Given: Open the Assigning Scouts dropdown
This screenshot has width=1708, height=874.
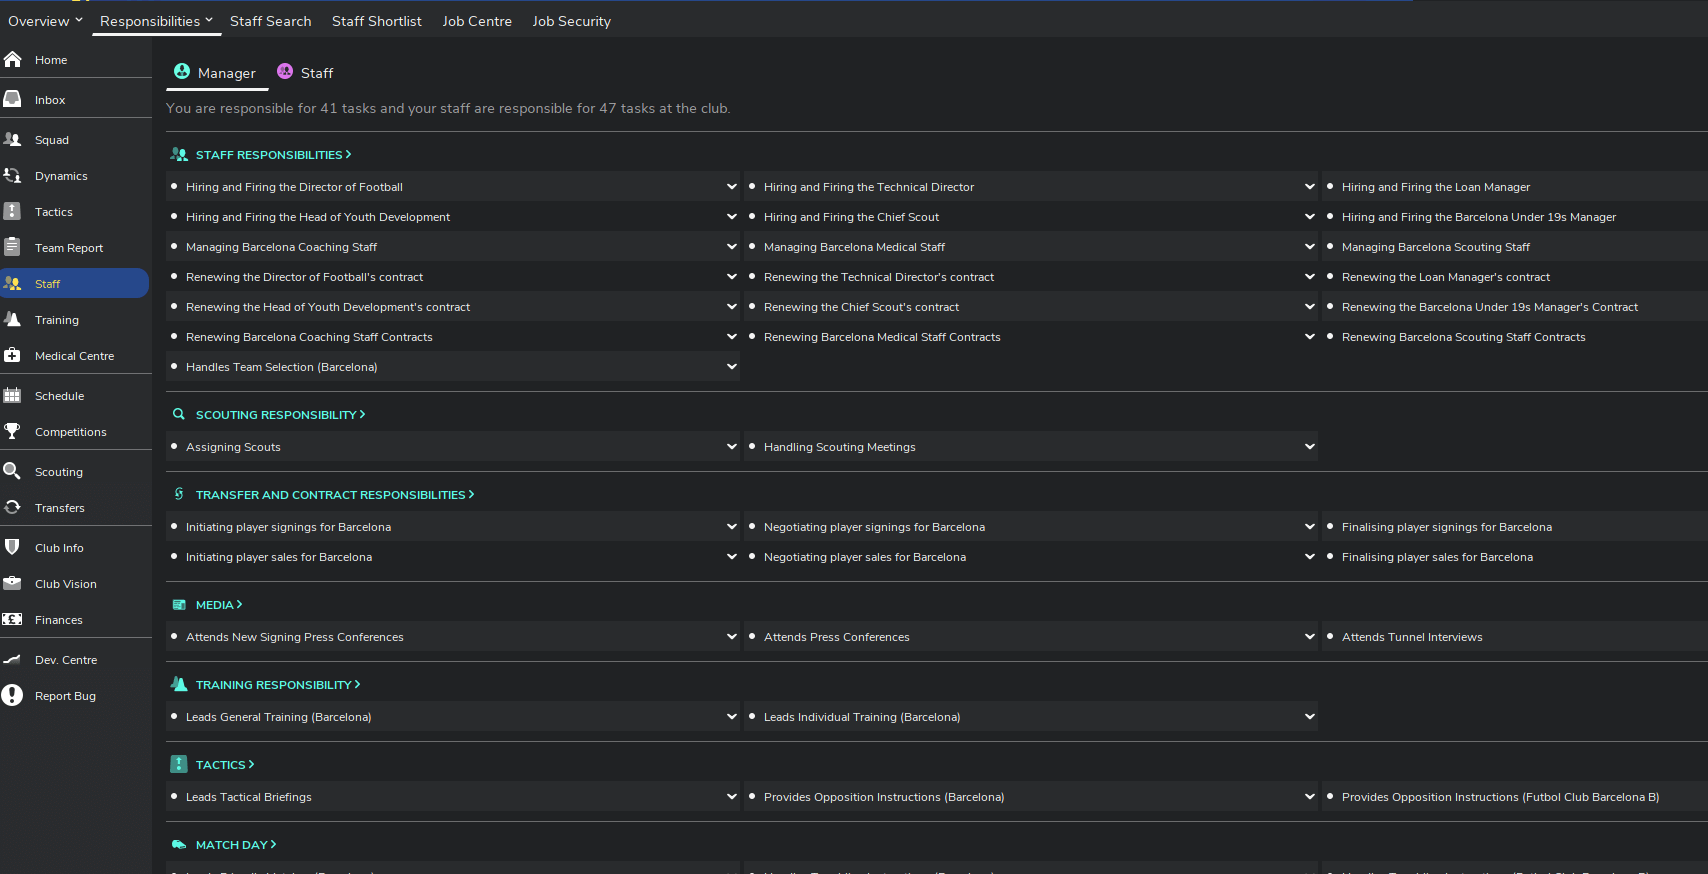Looking at the screenshot, I should (x=732, y=447).
